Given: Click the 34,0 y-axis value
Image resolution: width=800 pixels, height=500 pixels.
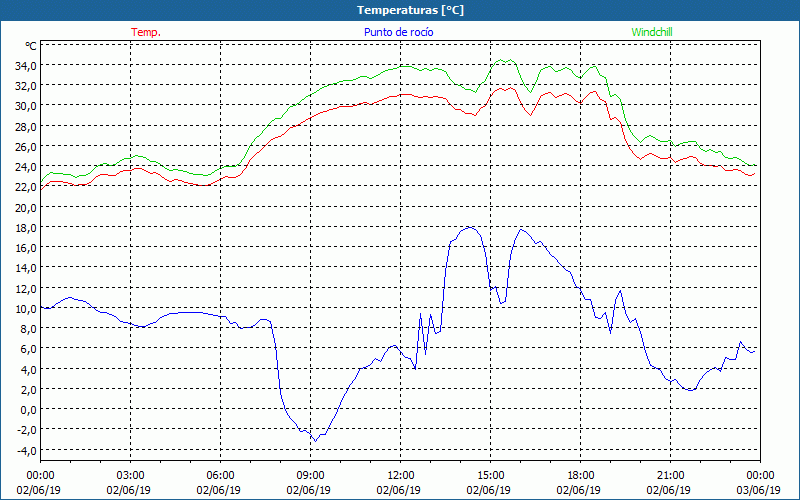Looking at the screenshot, I should (26, 65).
